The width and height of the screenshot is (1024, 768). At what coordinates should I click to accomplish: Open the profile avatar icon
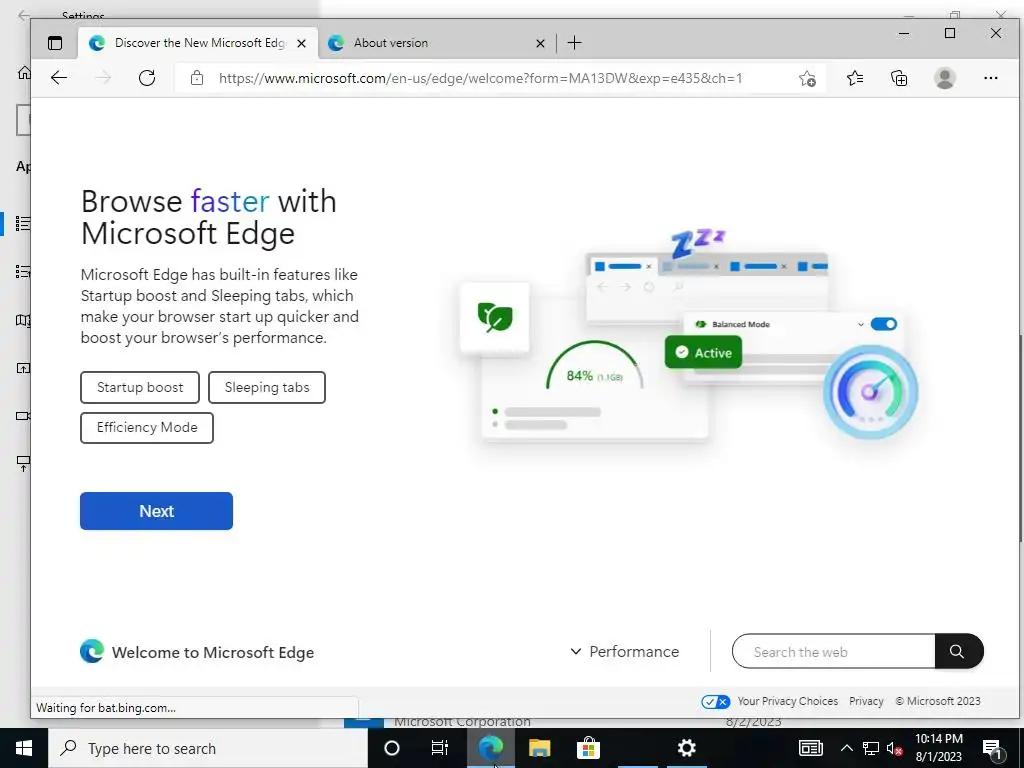[x=945, y=78]
